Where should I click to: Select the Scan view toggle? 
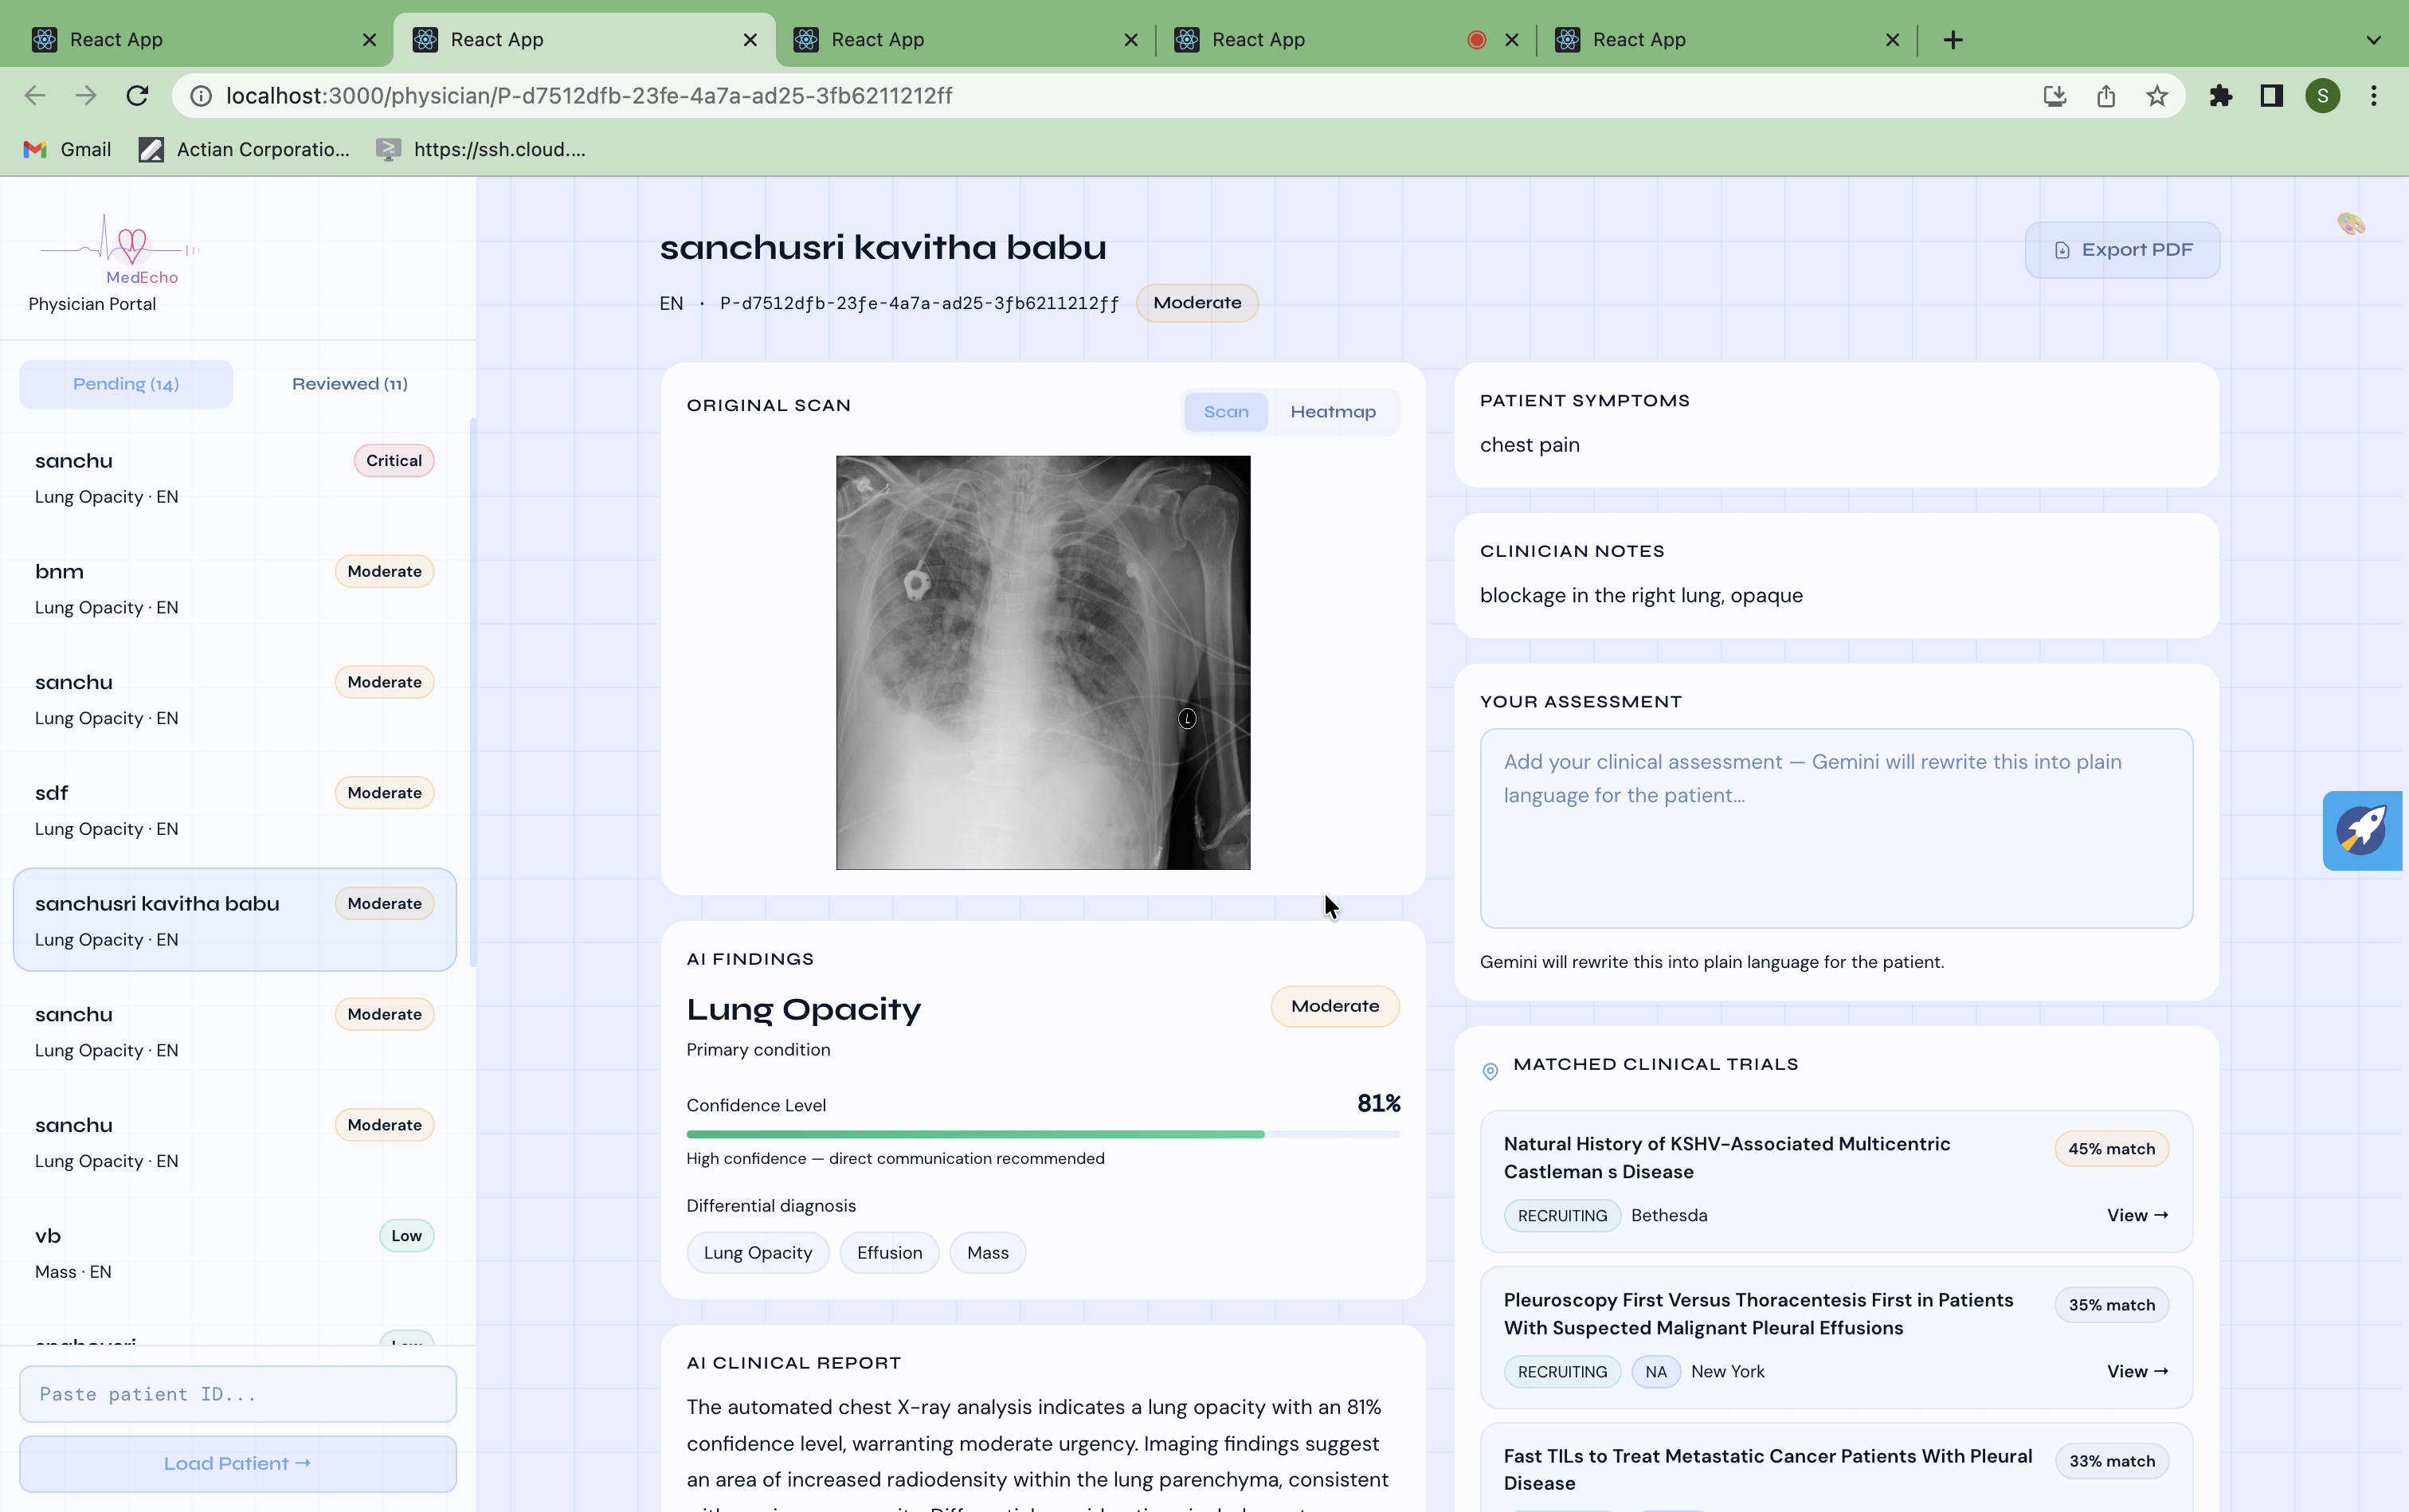point(1225,412)
